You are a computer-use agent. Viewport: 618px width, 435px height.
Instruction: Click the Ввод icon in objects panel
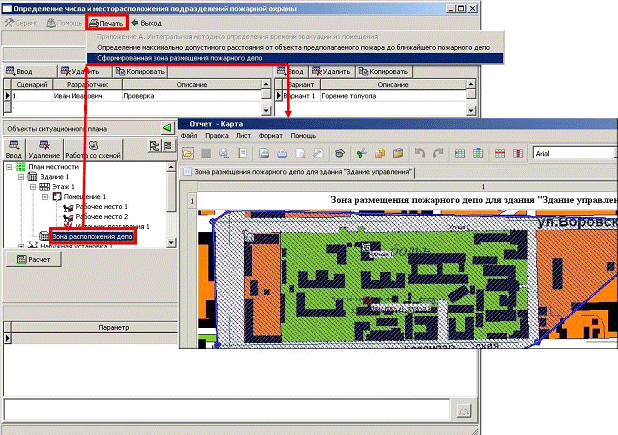click(x=13, y=149)
